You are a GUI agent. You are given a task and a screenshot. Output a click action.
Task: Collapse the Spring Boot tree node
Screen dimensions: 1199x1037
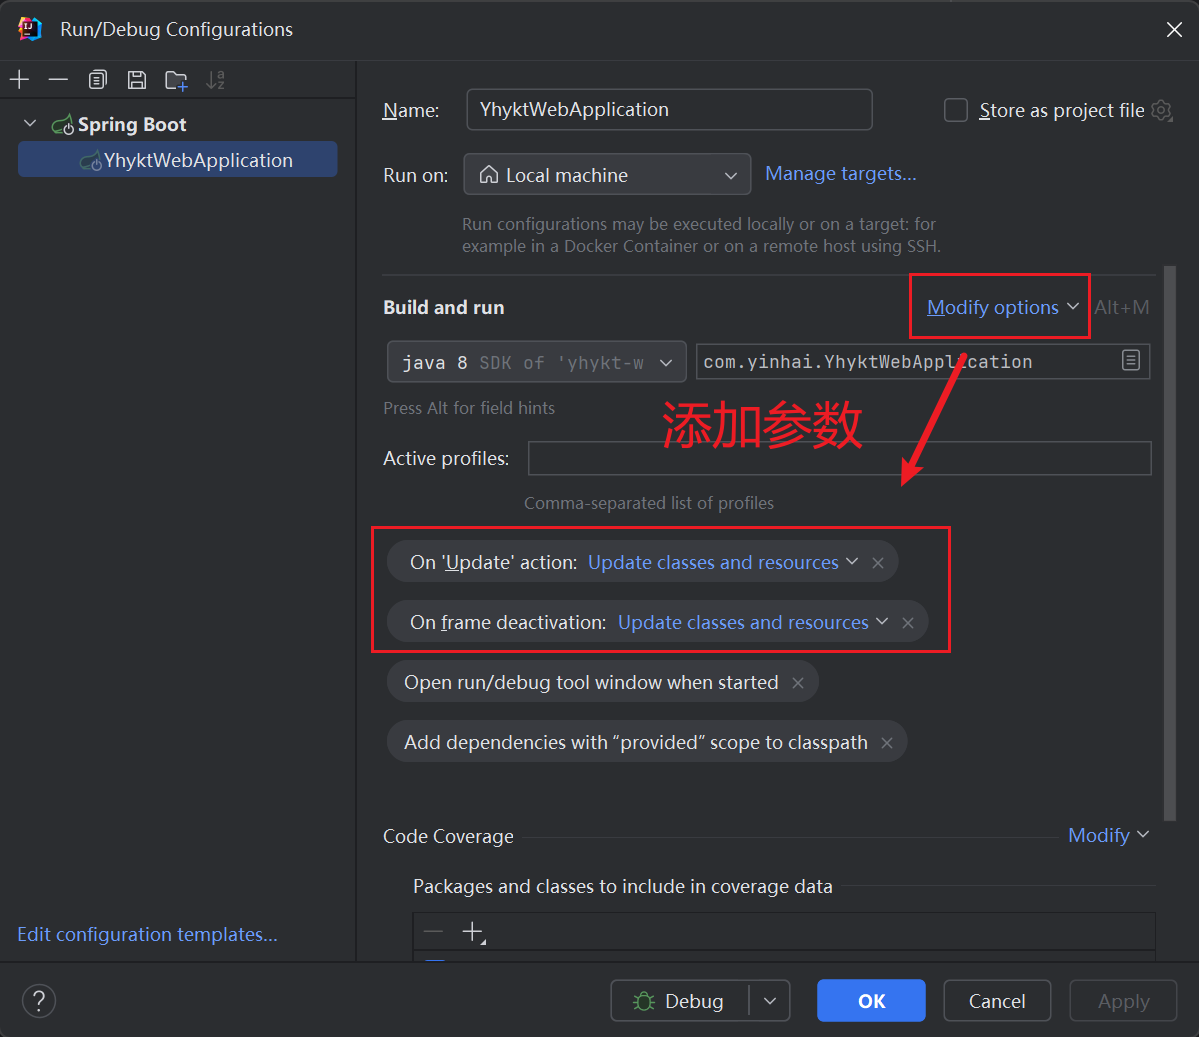[x=31, y=124]
